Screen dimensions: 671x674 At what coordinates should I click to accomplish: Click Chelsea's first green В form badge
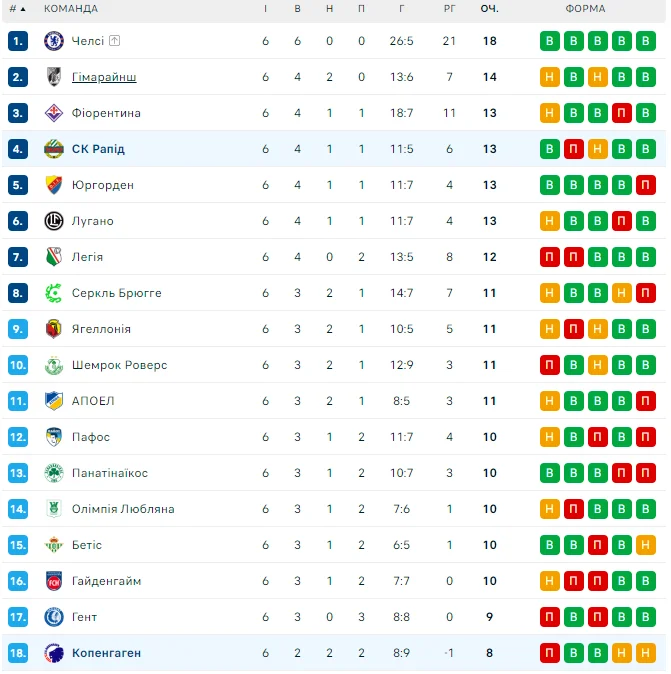(549, 41)
